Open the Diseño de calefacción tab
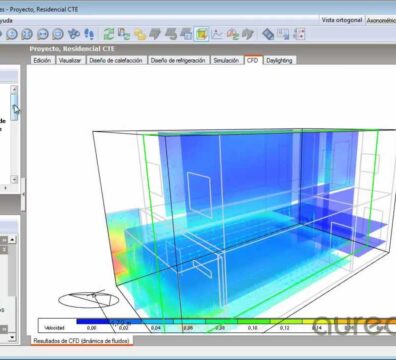Screen dimensions: 396x360 [x=116, y=60]
